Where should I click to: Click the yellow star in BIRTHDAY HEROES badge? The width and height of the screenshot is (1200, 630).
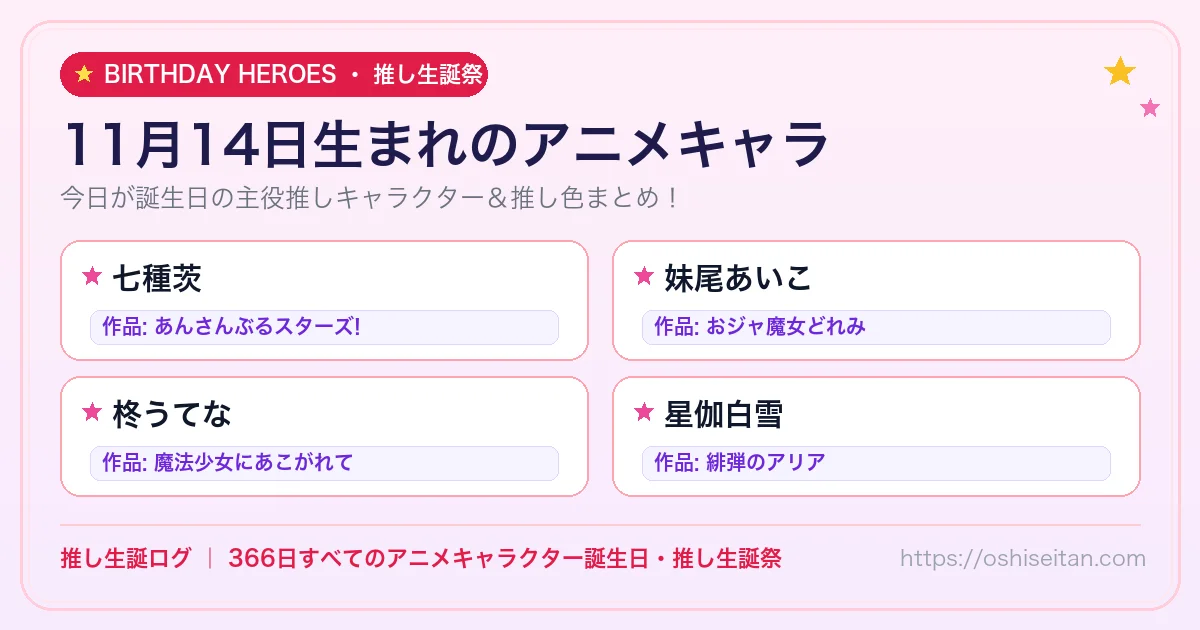tap(84, 74)
